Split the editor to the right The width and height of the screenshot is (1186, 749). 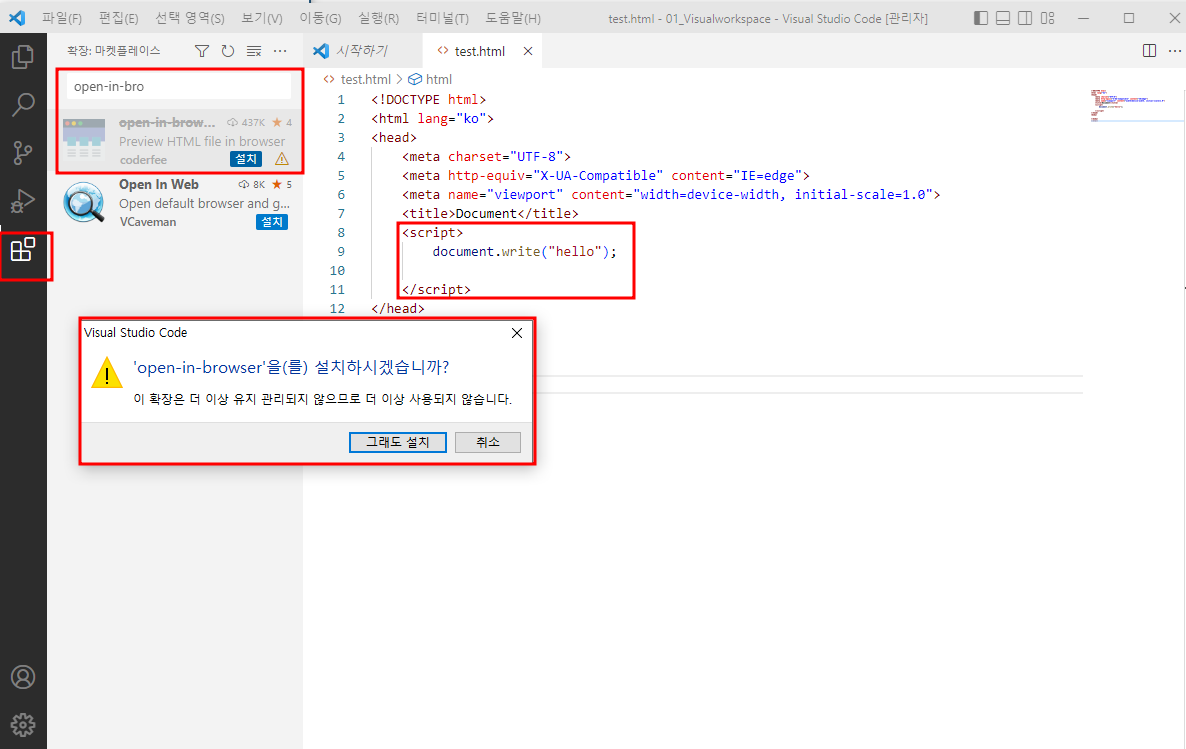[x=1149, y=51]
